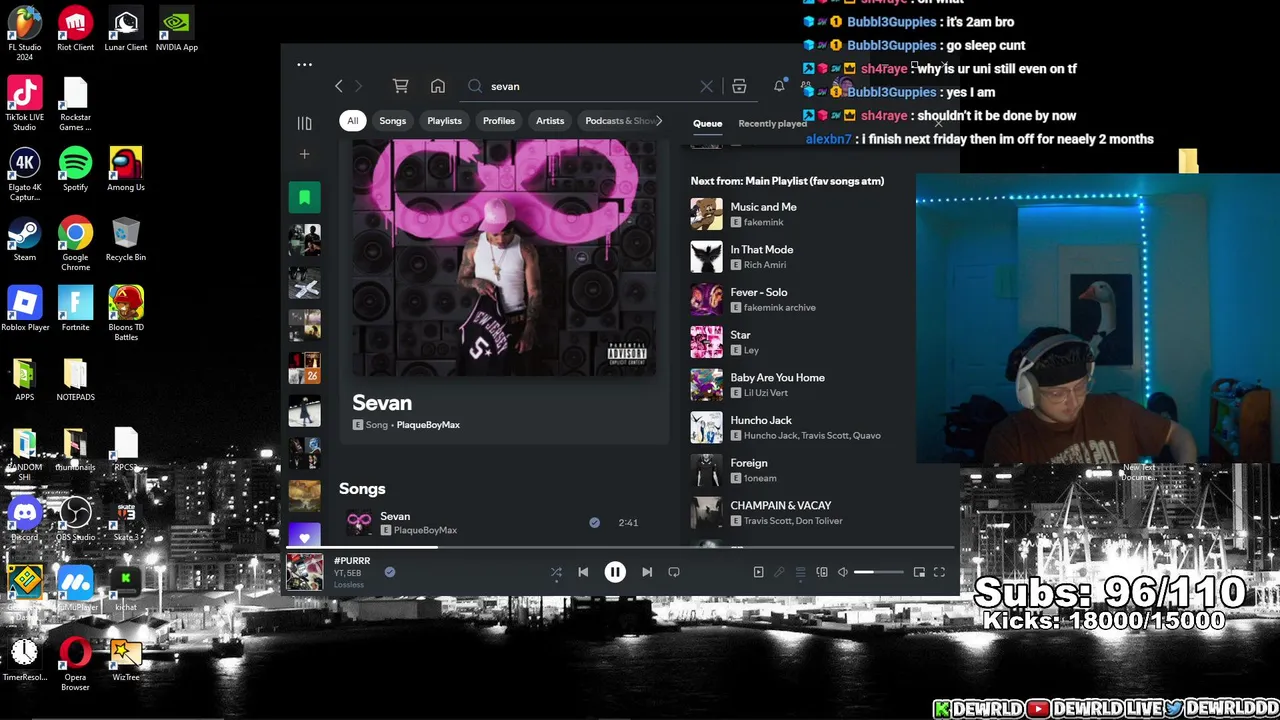This screenshot has height=720, width=1280.
Task: Select 'Huncho Jack' track in queue
Action: pyautogui.click(x=760, y=420)
